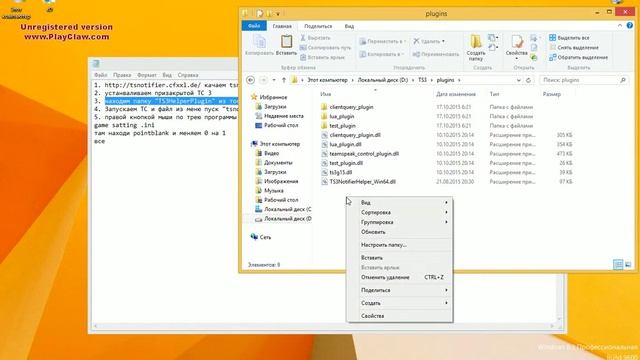This screenshot has width=640, height=360.
Task: Click Переименовать in ribbon
Action: pos(436,54)
